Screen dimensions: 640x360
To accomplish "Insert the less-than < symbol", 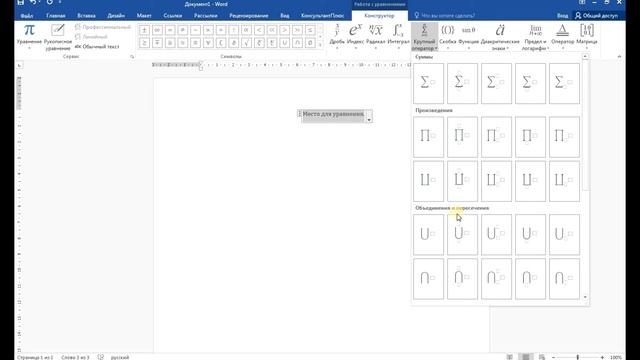I will [x=259, y=30].
